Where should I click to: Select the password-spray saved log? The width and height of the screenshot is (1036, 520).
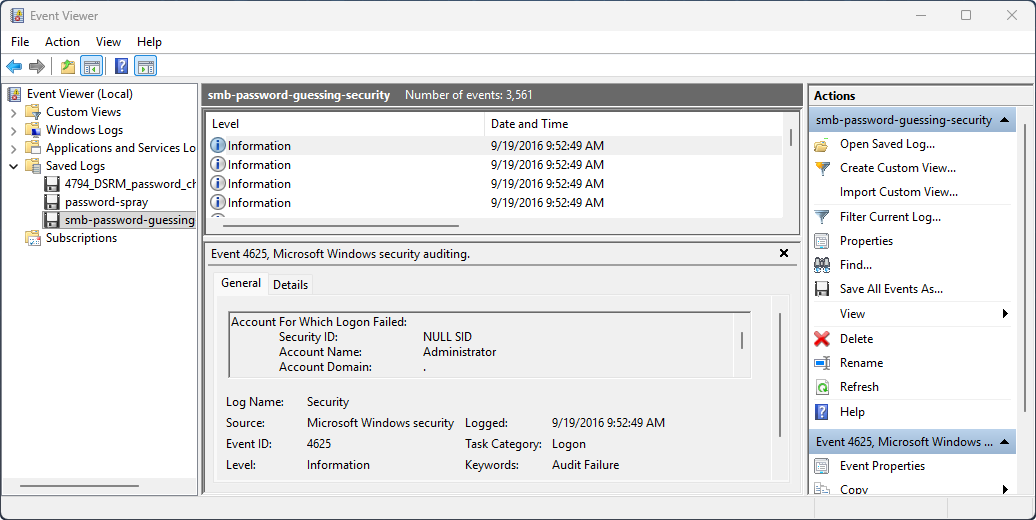106,202
